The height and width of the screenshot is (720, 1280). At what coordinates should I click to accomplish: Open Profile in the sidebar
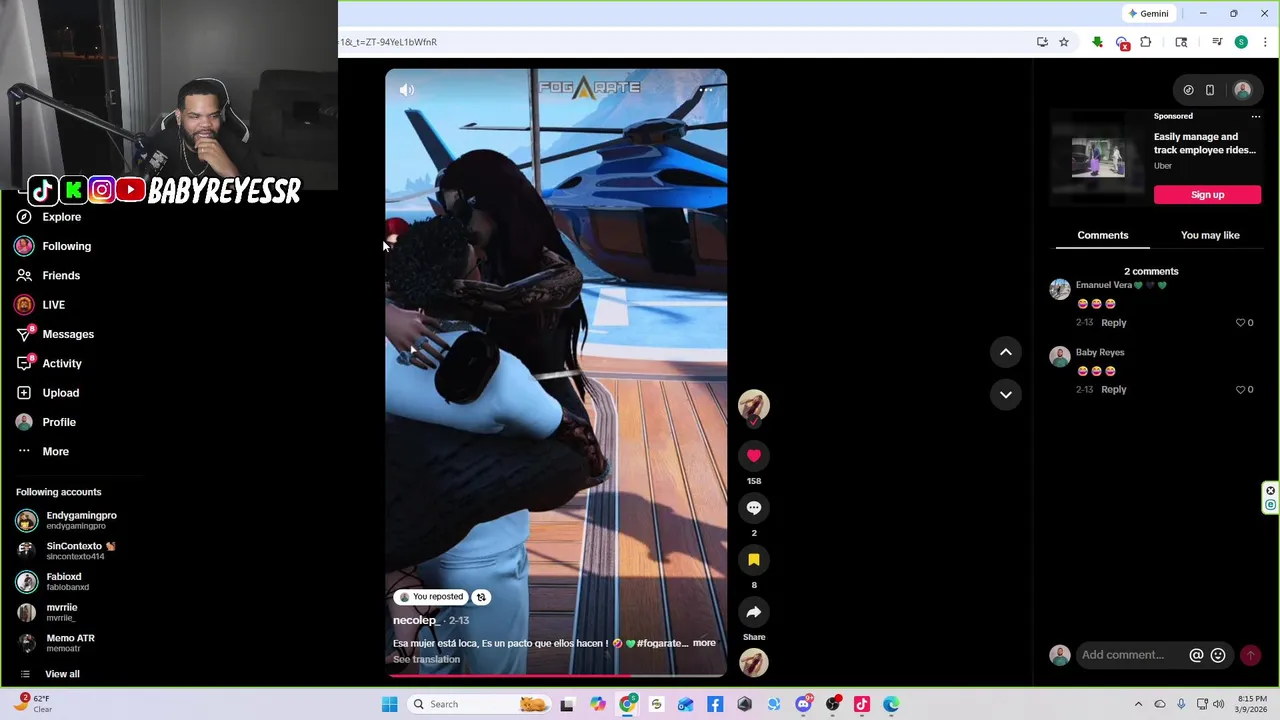click(59, 422)
